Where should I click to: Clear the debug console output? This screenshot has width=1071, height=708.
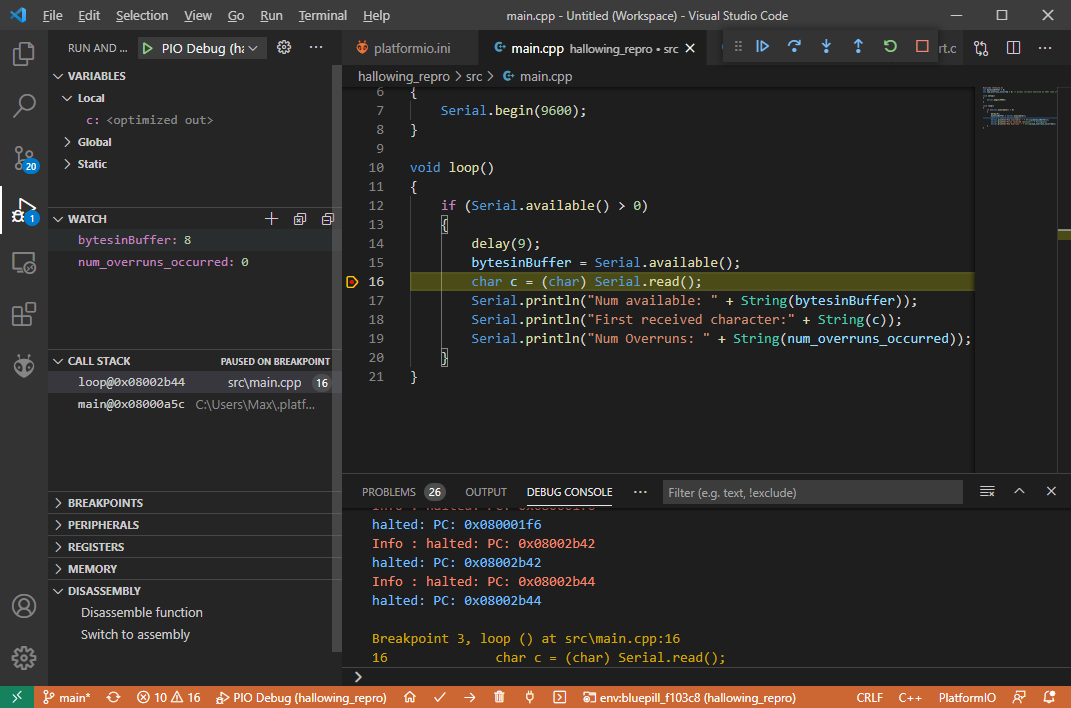tap(987, 492)
